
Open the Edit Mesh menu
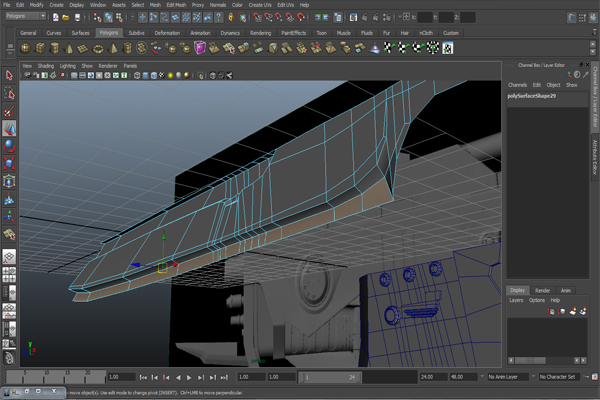(x=176, y=5)
